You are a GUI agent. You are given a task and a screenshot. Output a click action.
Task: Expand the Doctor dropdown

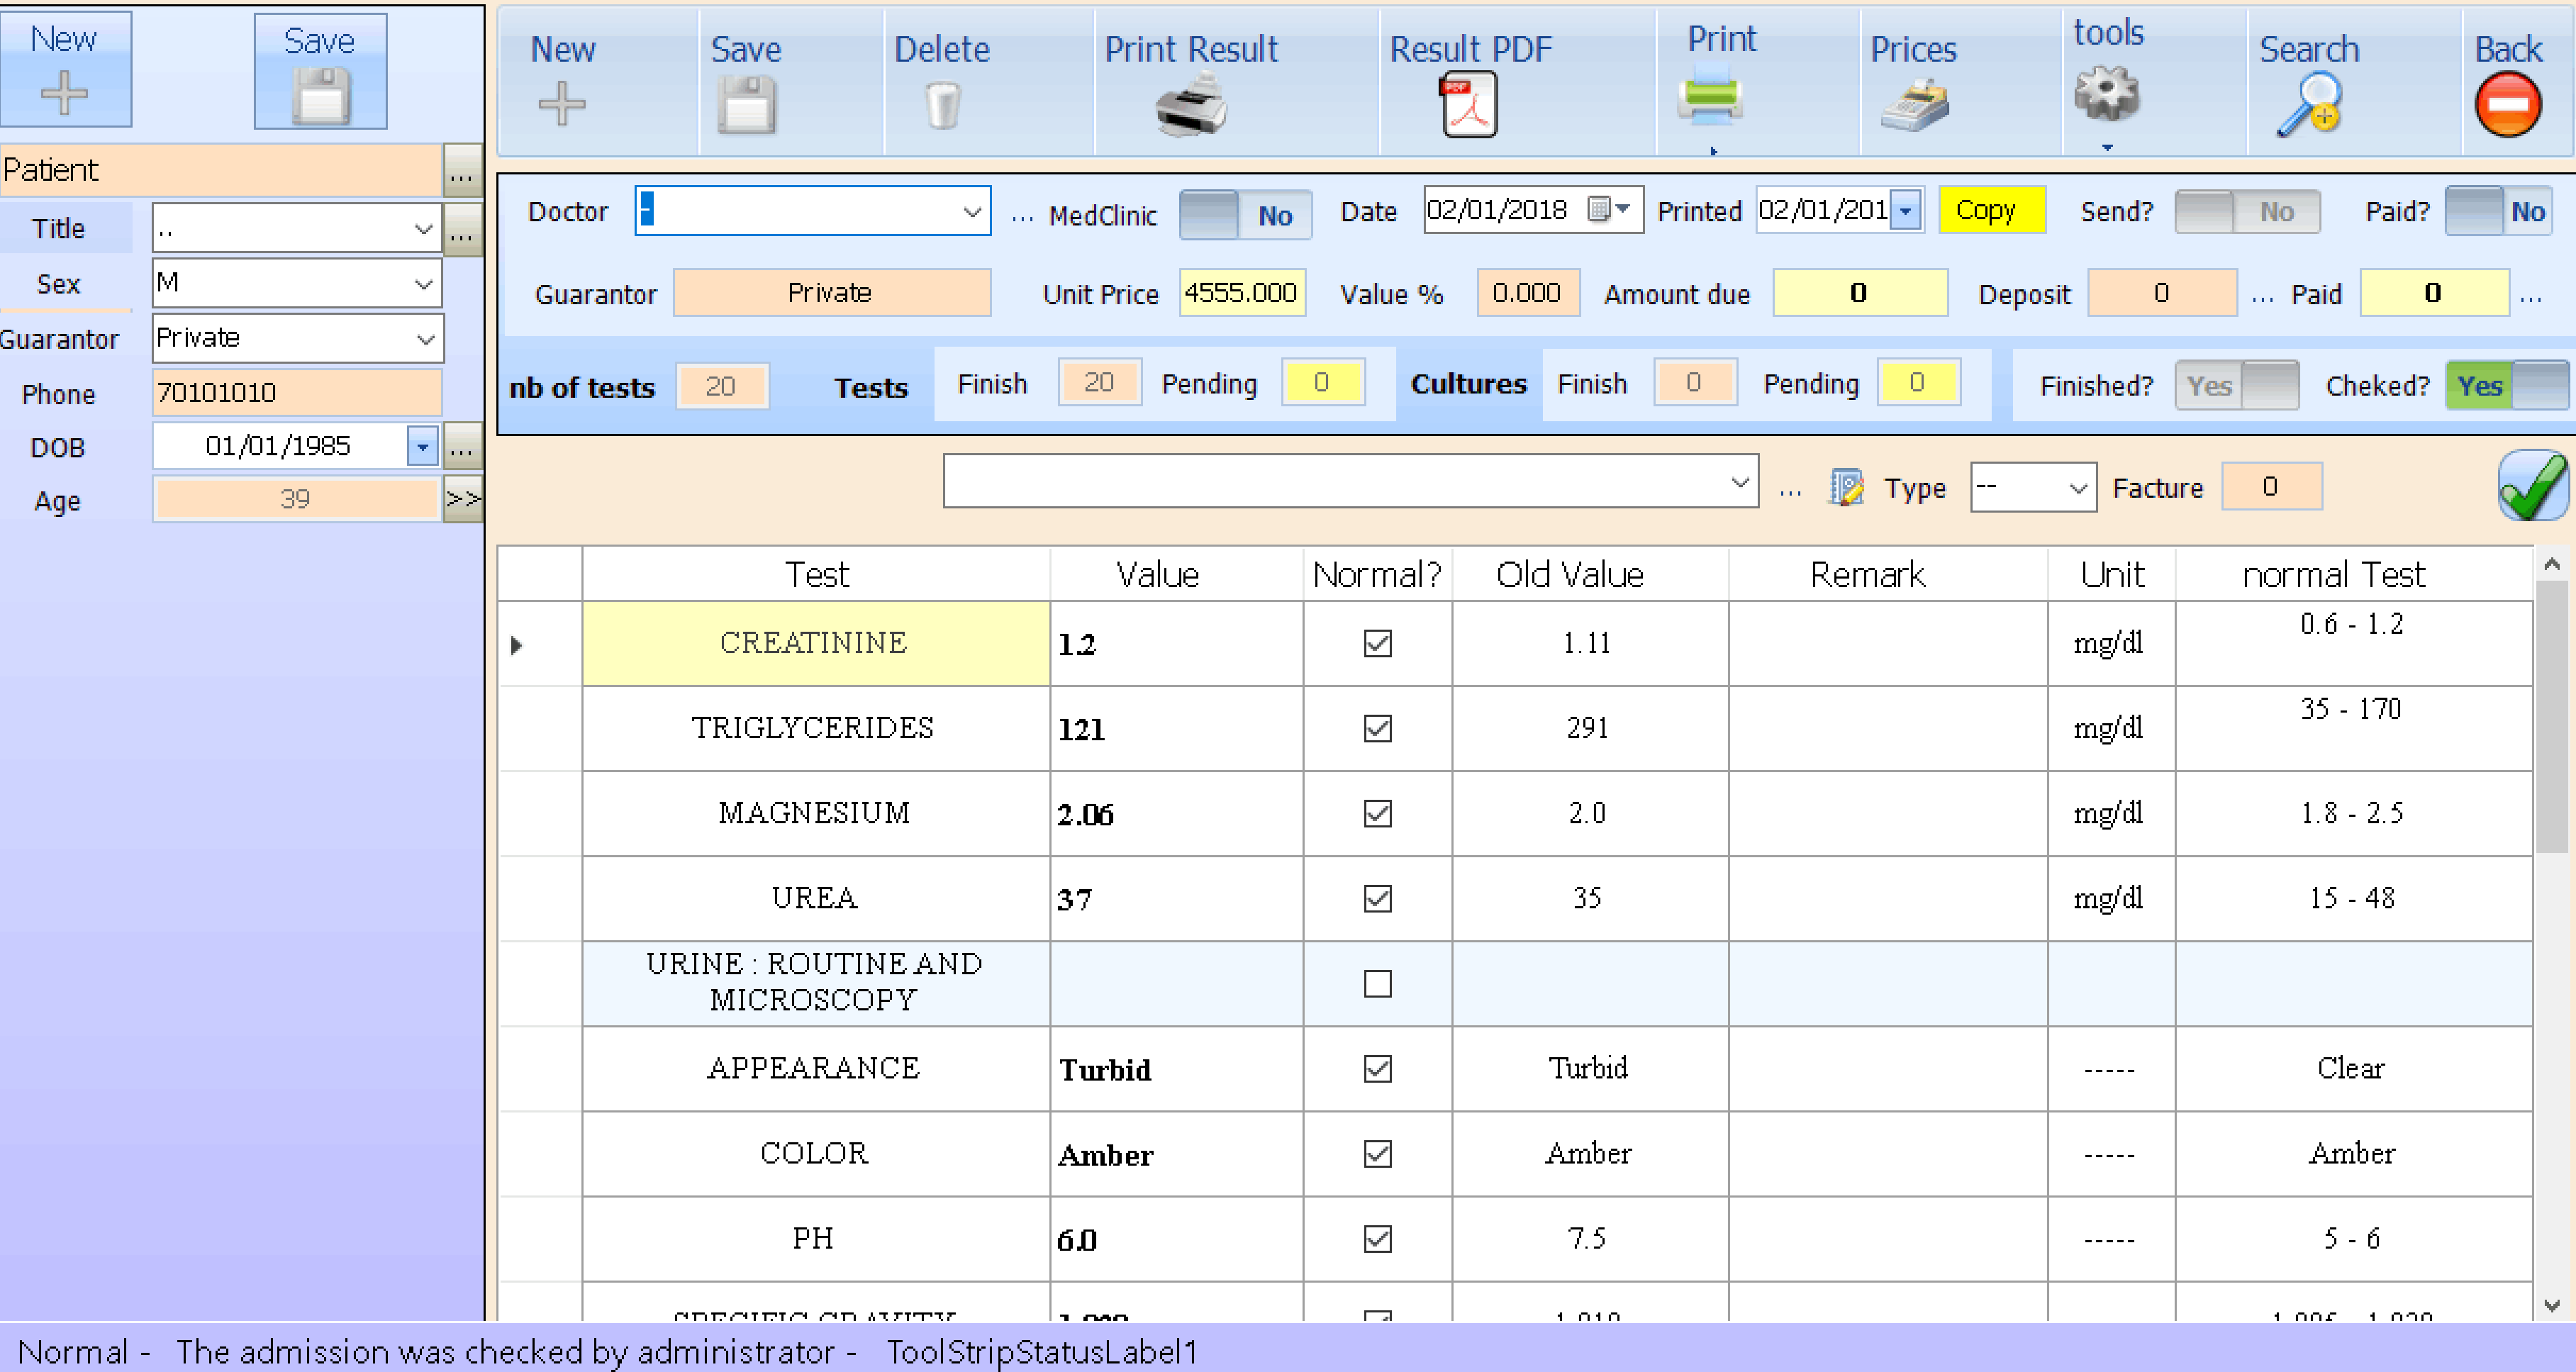(x=971, y=212)
